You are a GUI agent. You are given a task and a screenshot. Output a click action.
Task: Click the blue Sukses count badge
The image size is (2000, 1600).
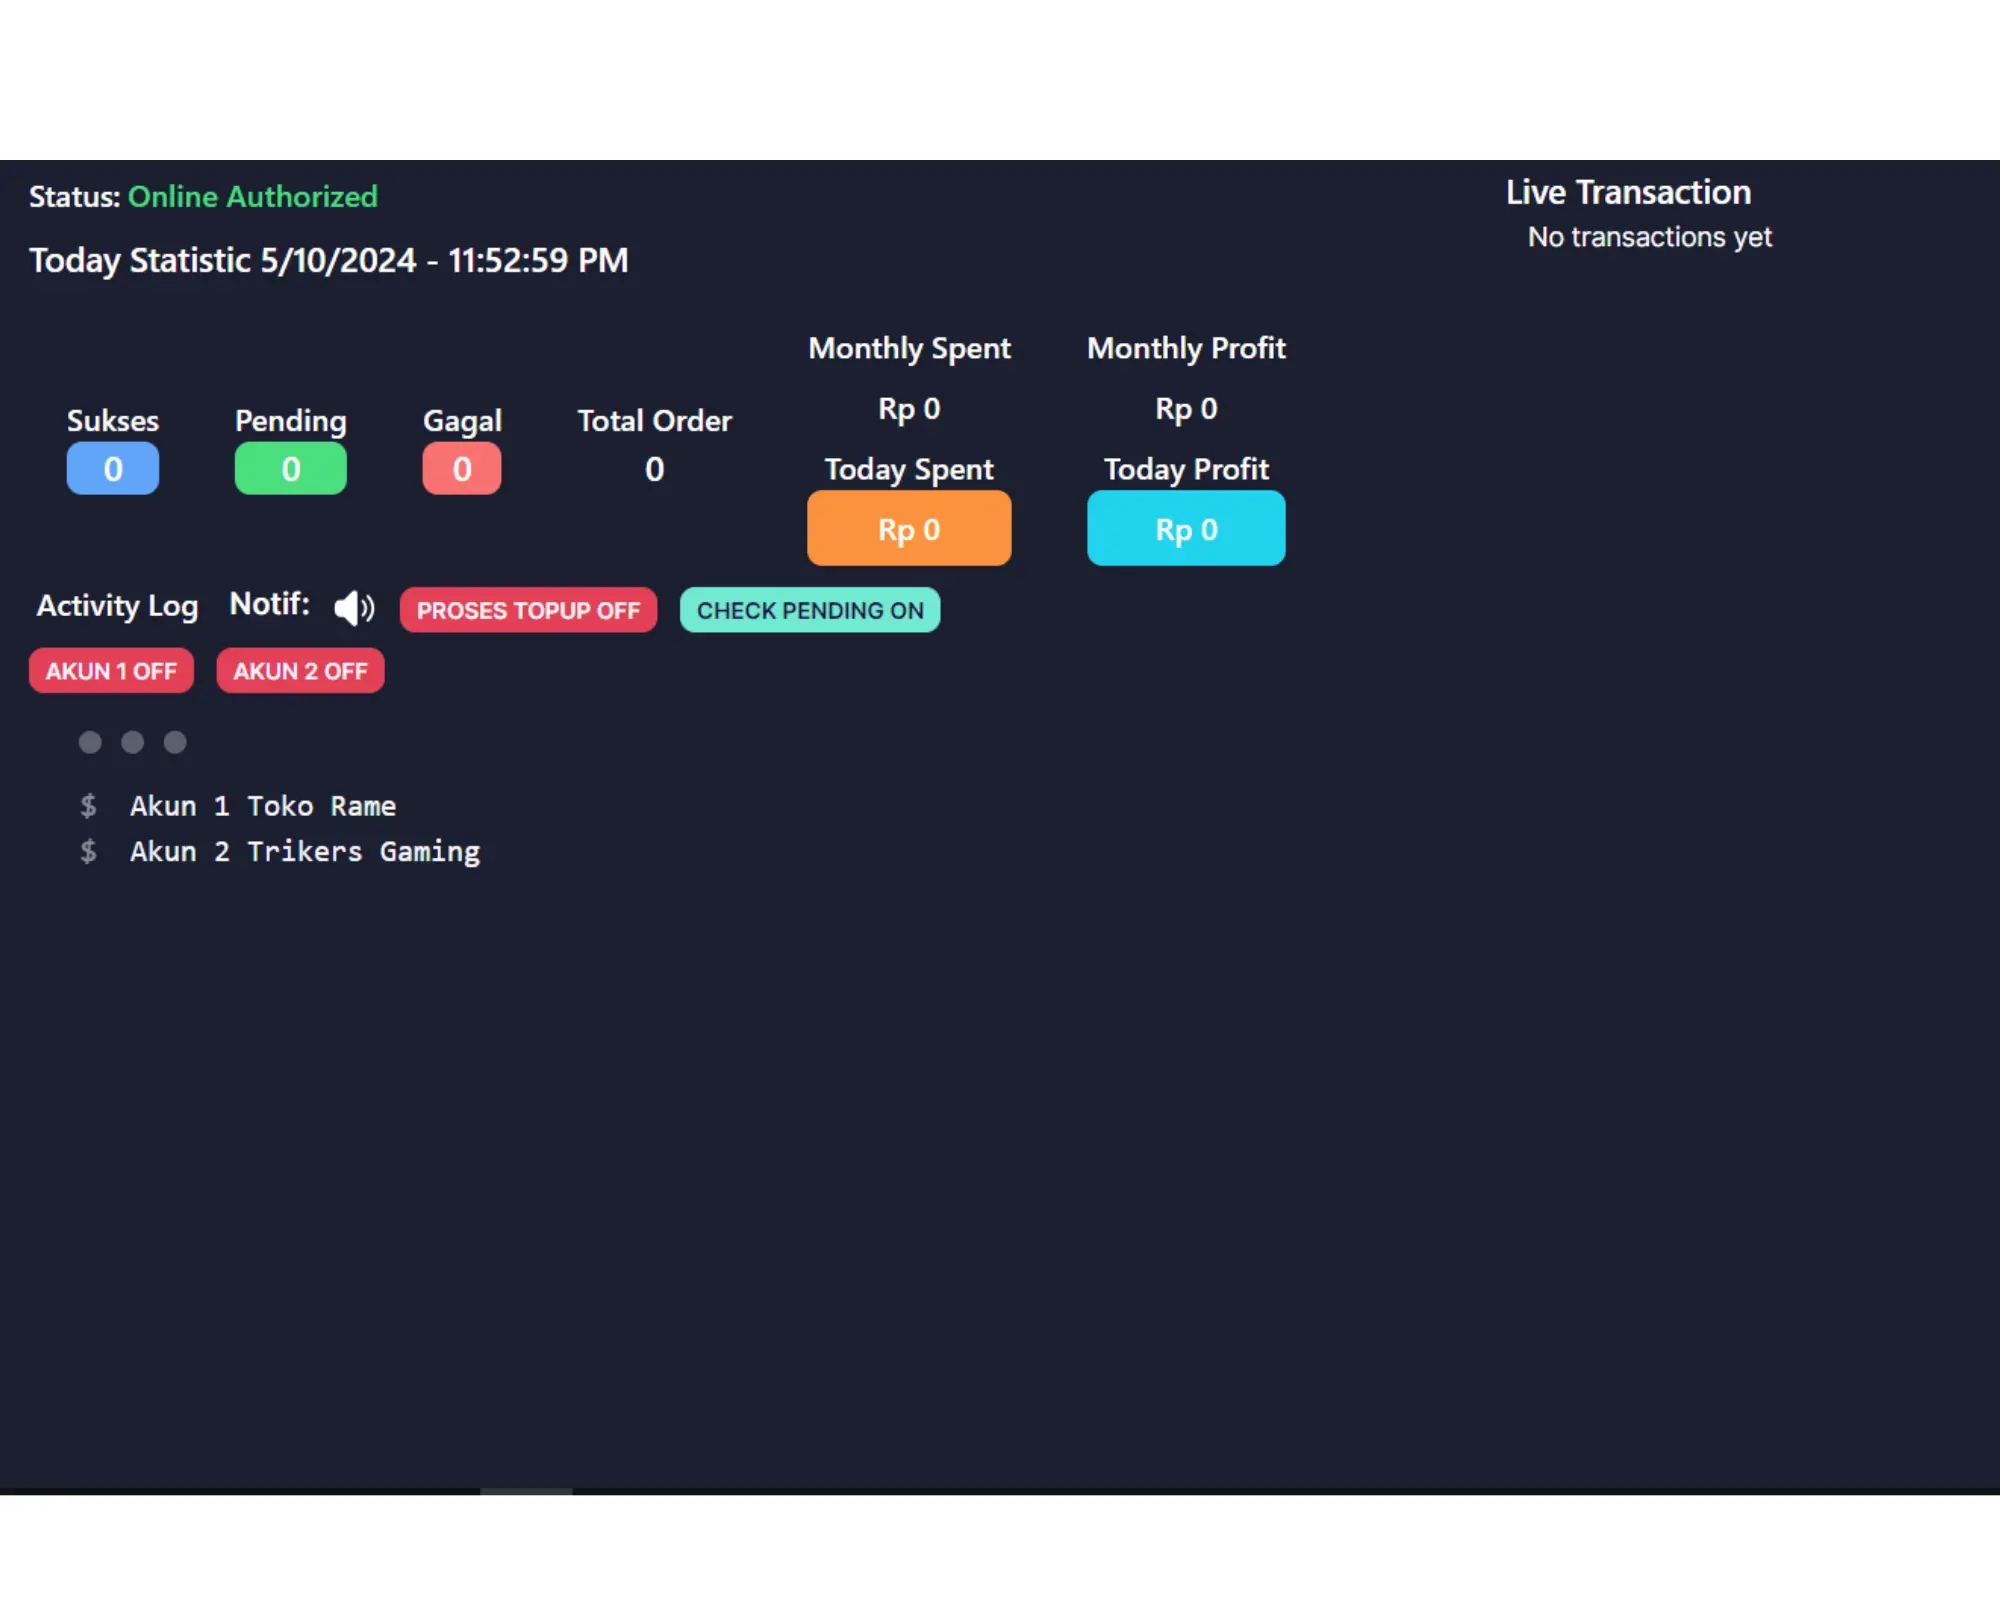click(x=113, y=468)
